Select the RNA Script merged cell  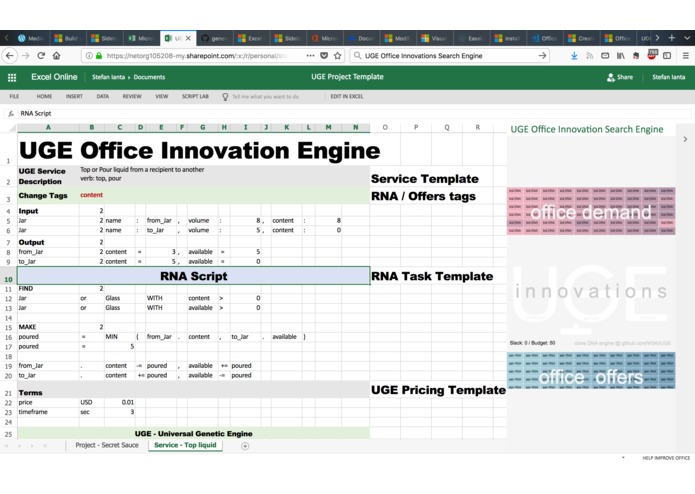point(194,276)
